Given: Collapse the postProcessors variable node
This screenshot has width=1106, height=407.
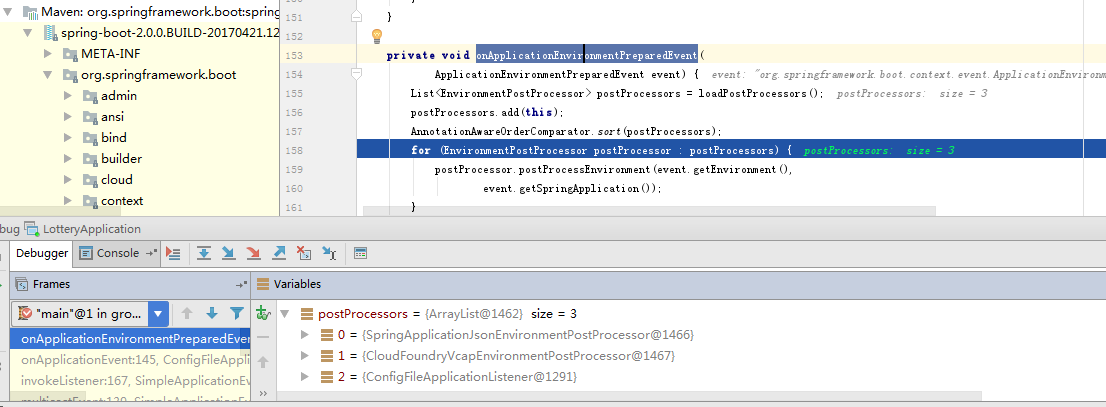Looking at the screenshot, I should 283,313.
